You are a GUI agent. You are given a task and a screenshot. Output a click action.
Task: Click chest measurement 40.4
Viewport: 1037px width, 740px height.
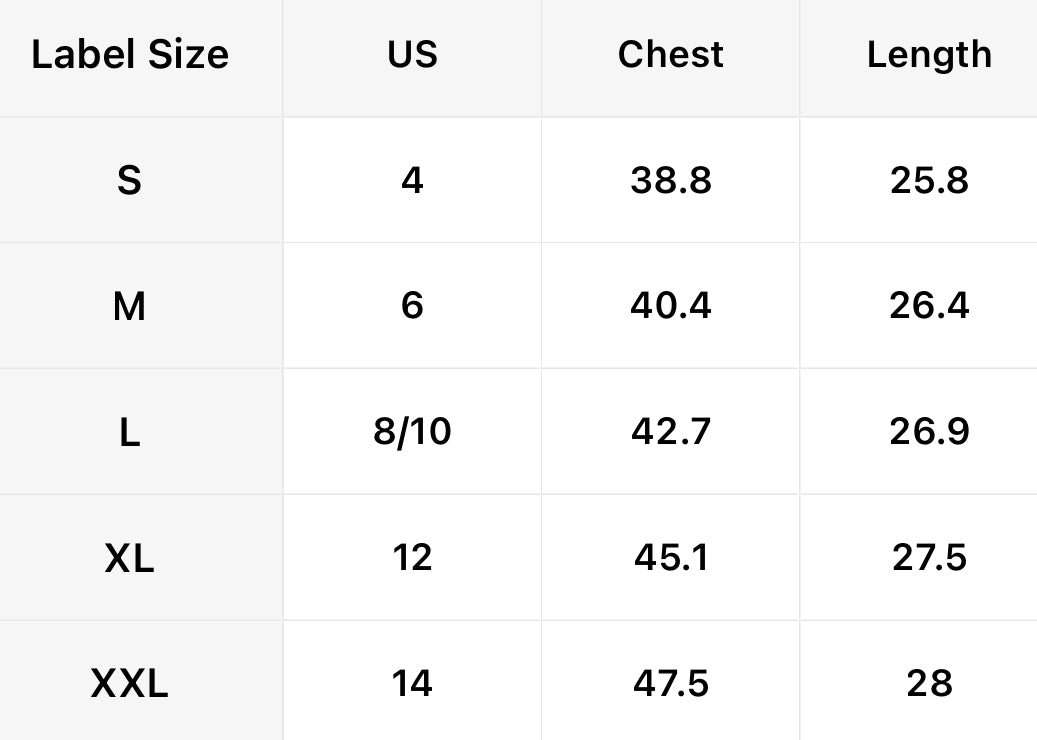click(x=670, y=306)
